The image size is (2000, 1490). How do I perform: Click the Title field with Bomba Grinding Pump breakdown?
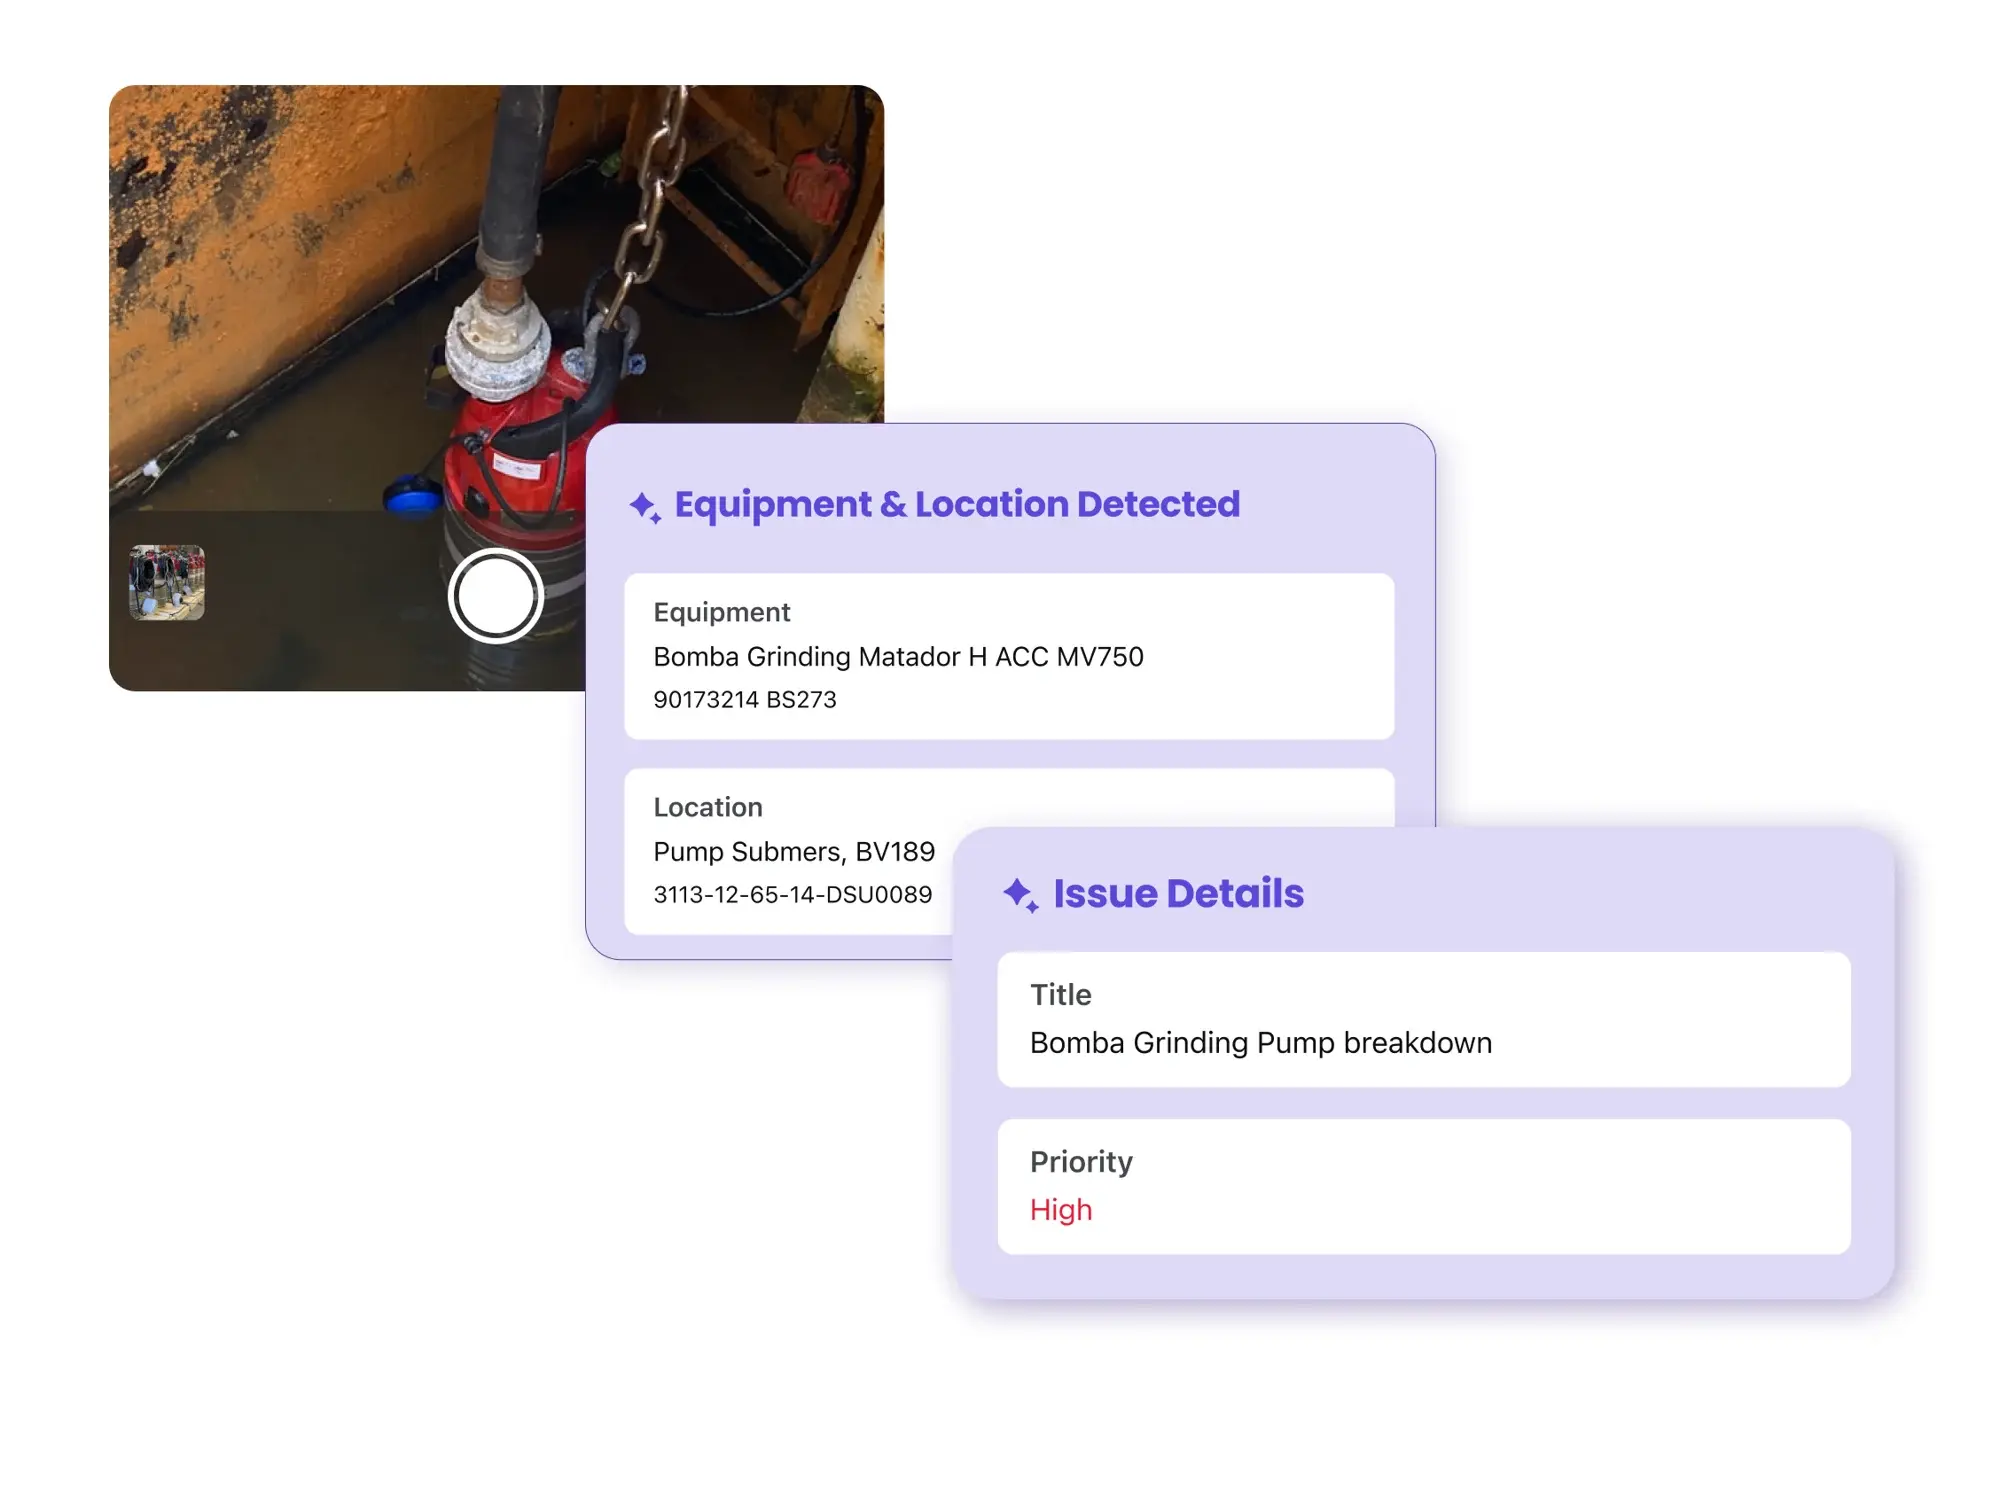[1424, 1019]
